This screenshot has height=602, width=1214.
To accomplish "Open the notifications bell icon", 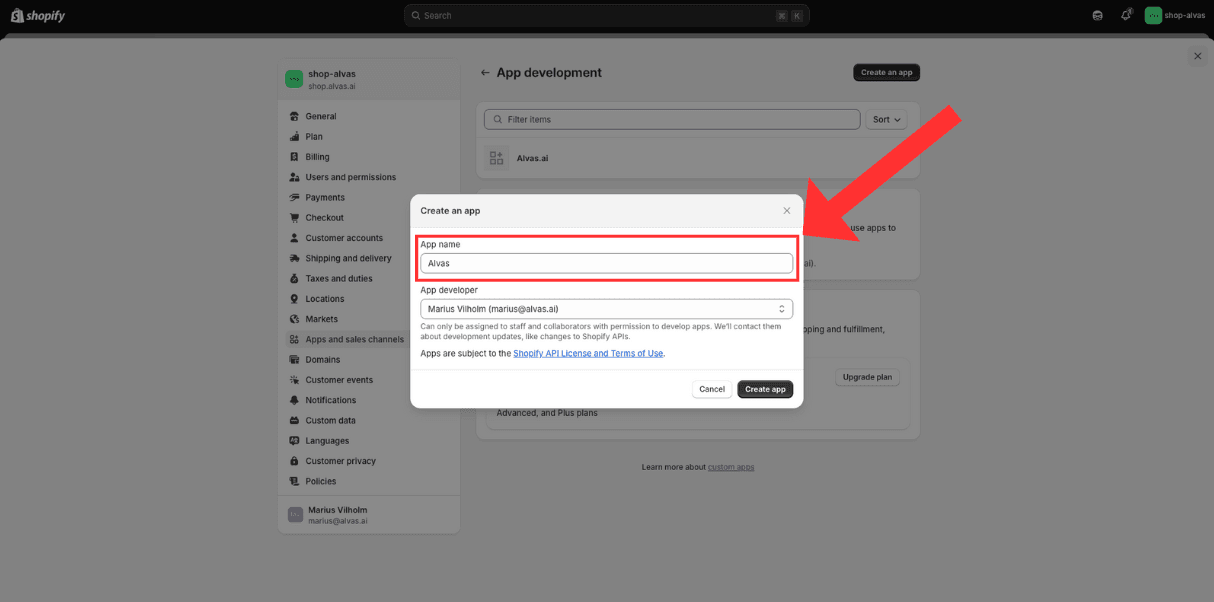I will tap(1125, 15).
